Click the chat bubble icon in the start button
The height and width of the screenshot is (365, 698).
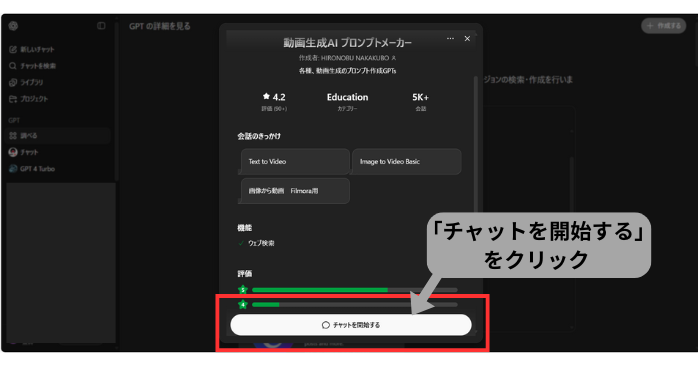click(x=326, y=325)
